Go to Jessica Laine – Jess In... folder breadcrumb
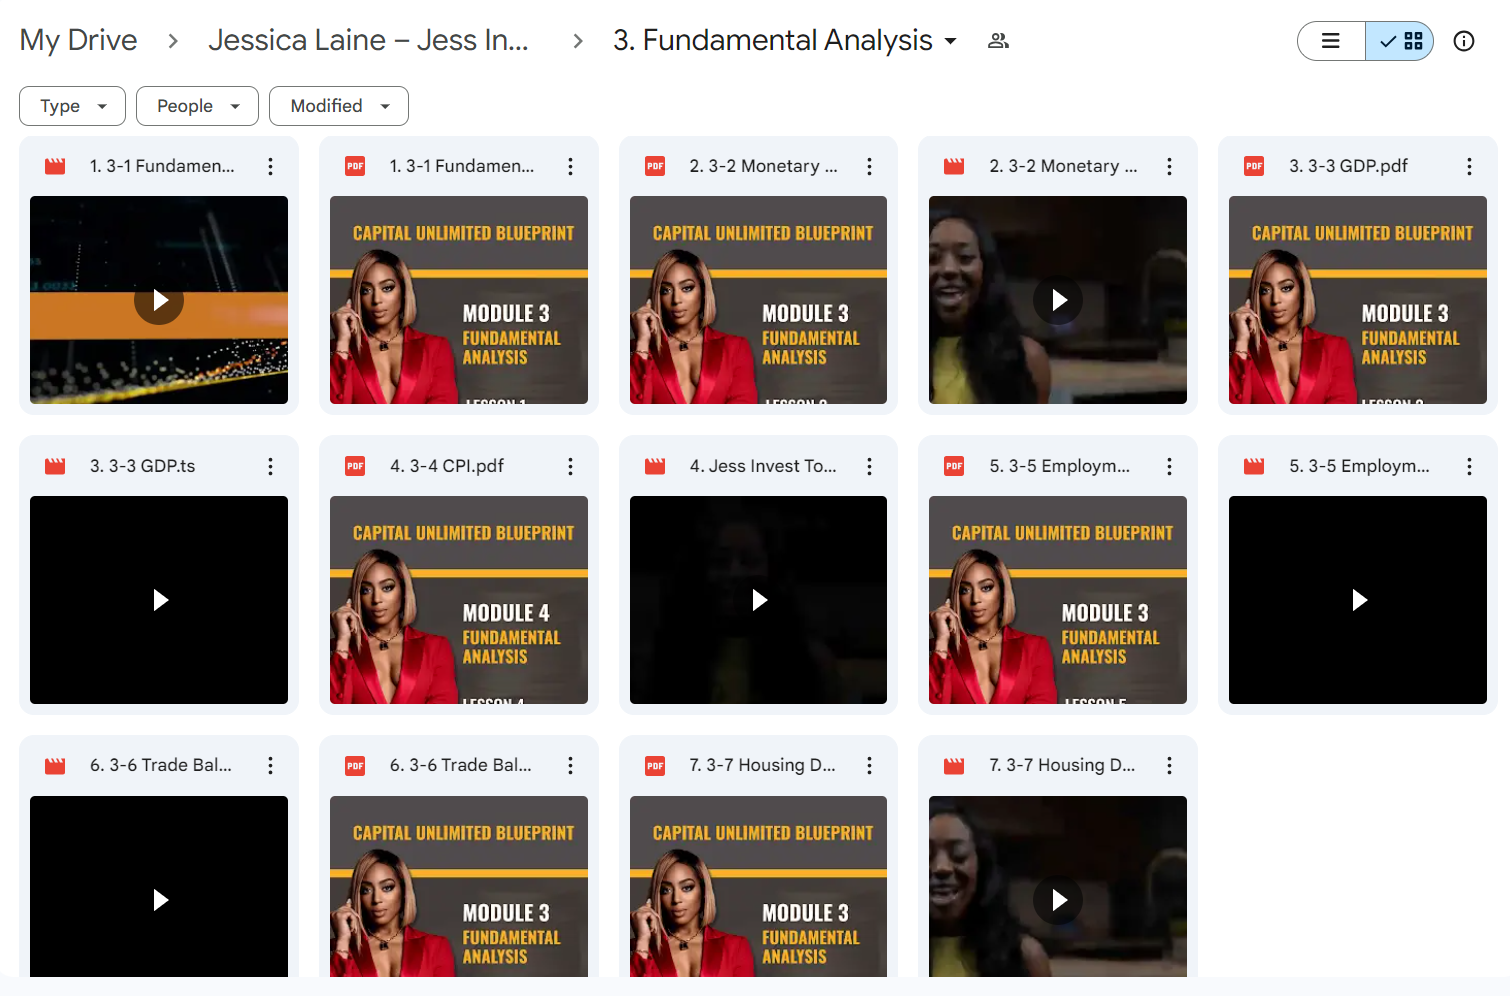 pos(368,40)
